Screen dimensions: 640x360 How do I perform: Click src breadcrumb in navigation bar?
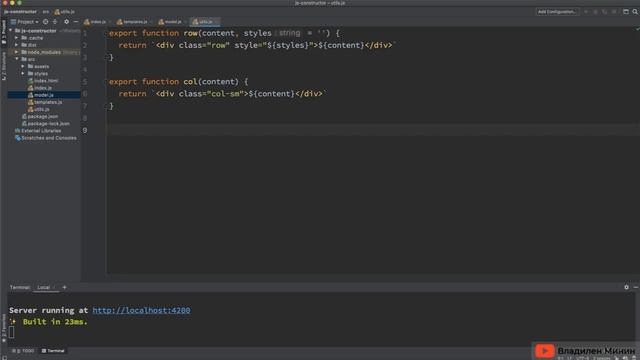[x=45, y=12]
